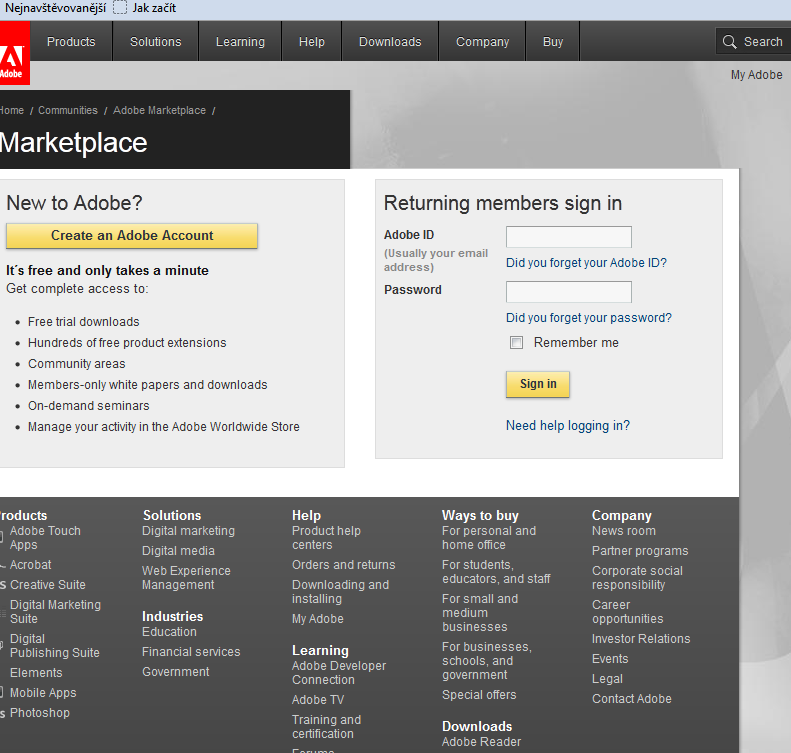Open Contact Adobe footer link

632,699
